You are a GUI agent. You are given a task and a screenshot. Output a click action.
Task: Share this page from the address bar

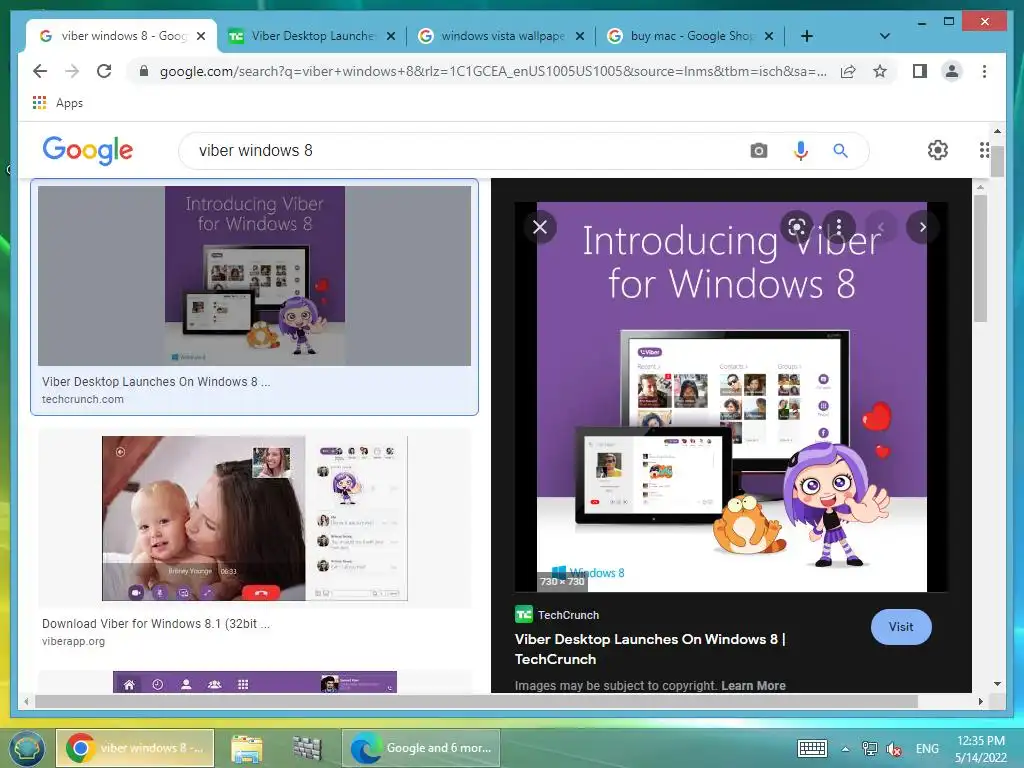pos(848,71)
